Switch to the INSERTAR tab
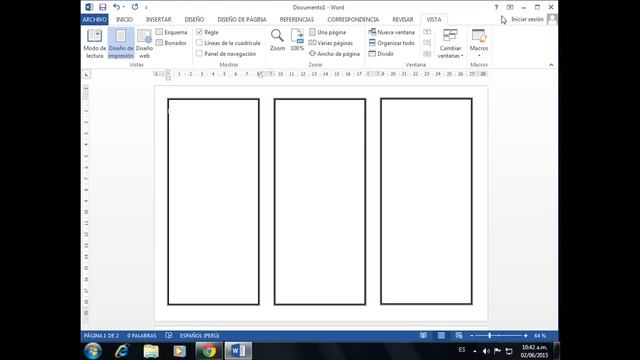This screenshot has width=640, height=360. (x=159, y=20)
